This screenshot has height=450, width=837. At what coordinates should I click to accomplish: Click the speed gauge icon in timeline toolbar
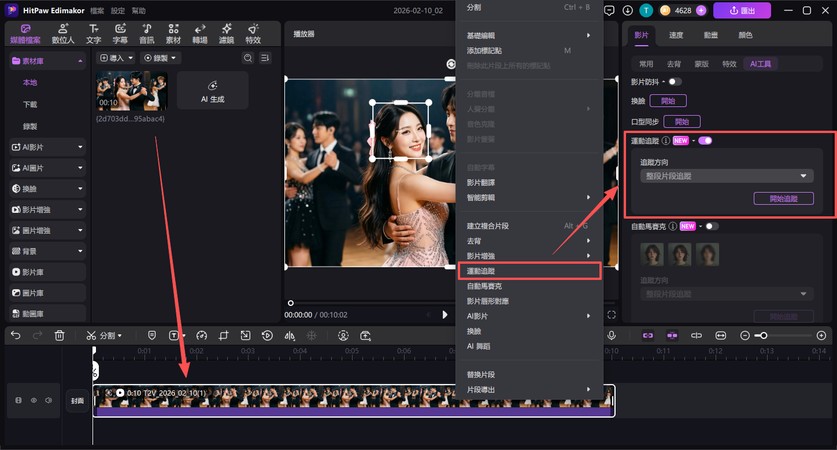point(201,335)
